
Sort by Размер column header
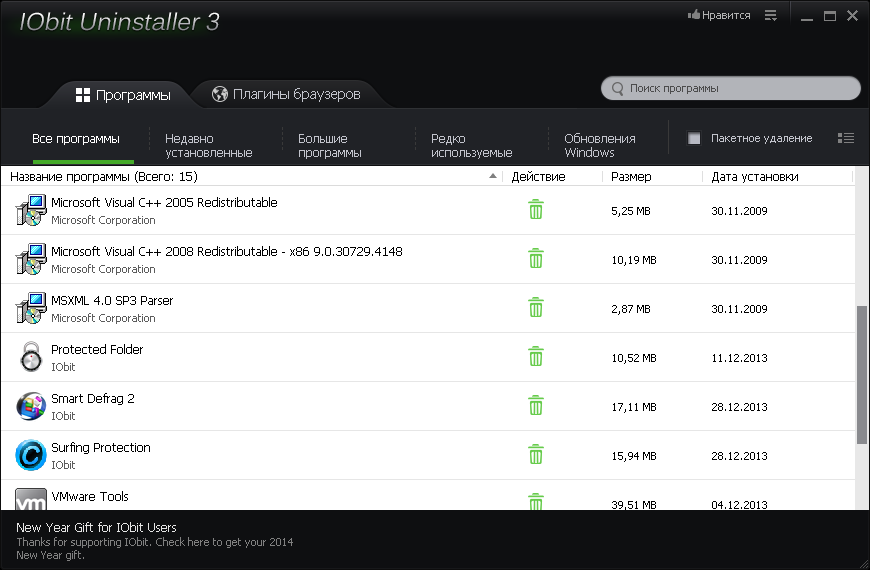tap(631, 176)
